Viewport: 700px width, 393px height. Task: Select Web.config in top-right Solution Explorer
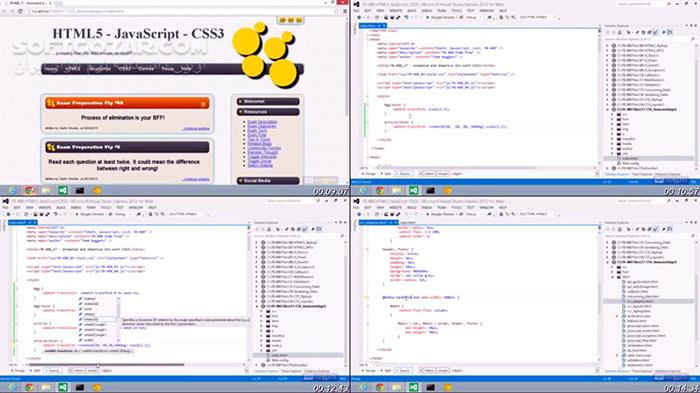(631, 163)
